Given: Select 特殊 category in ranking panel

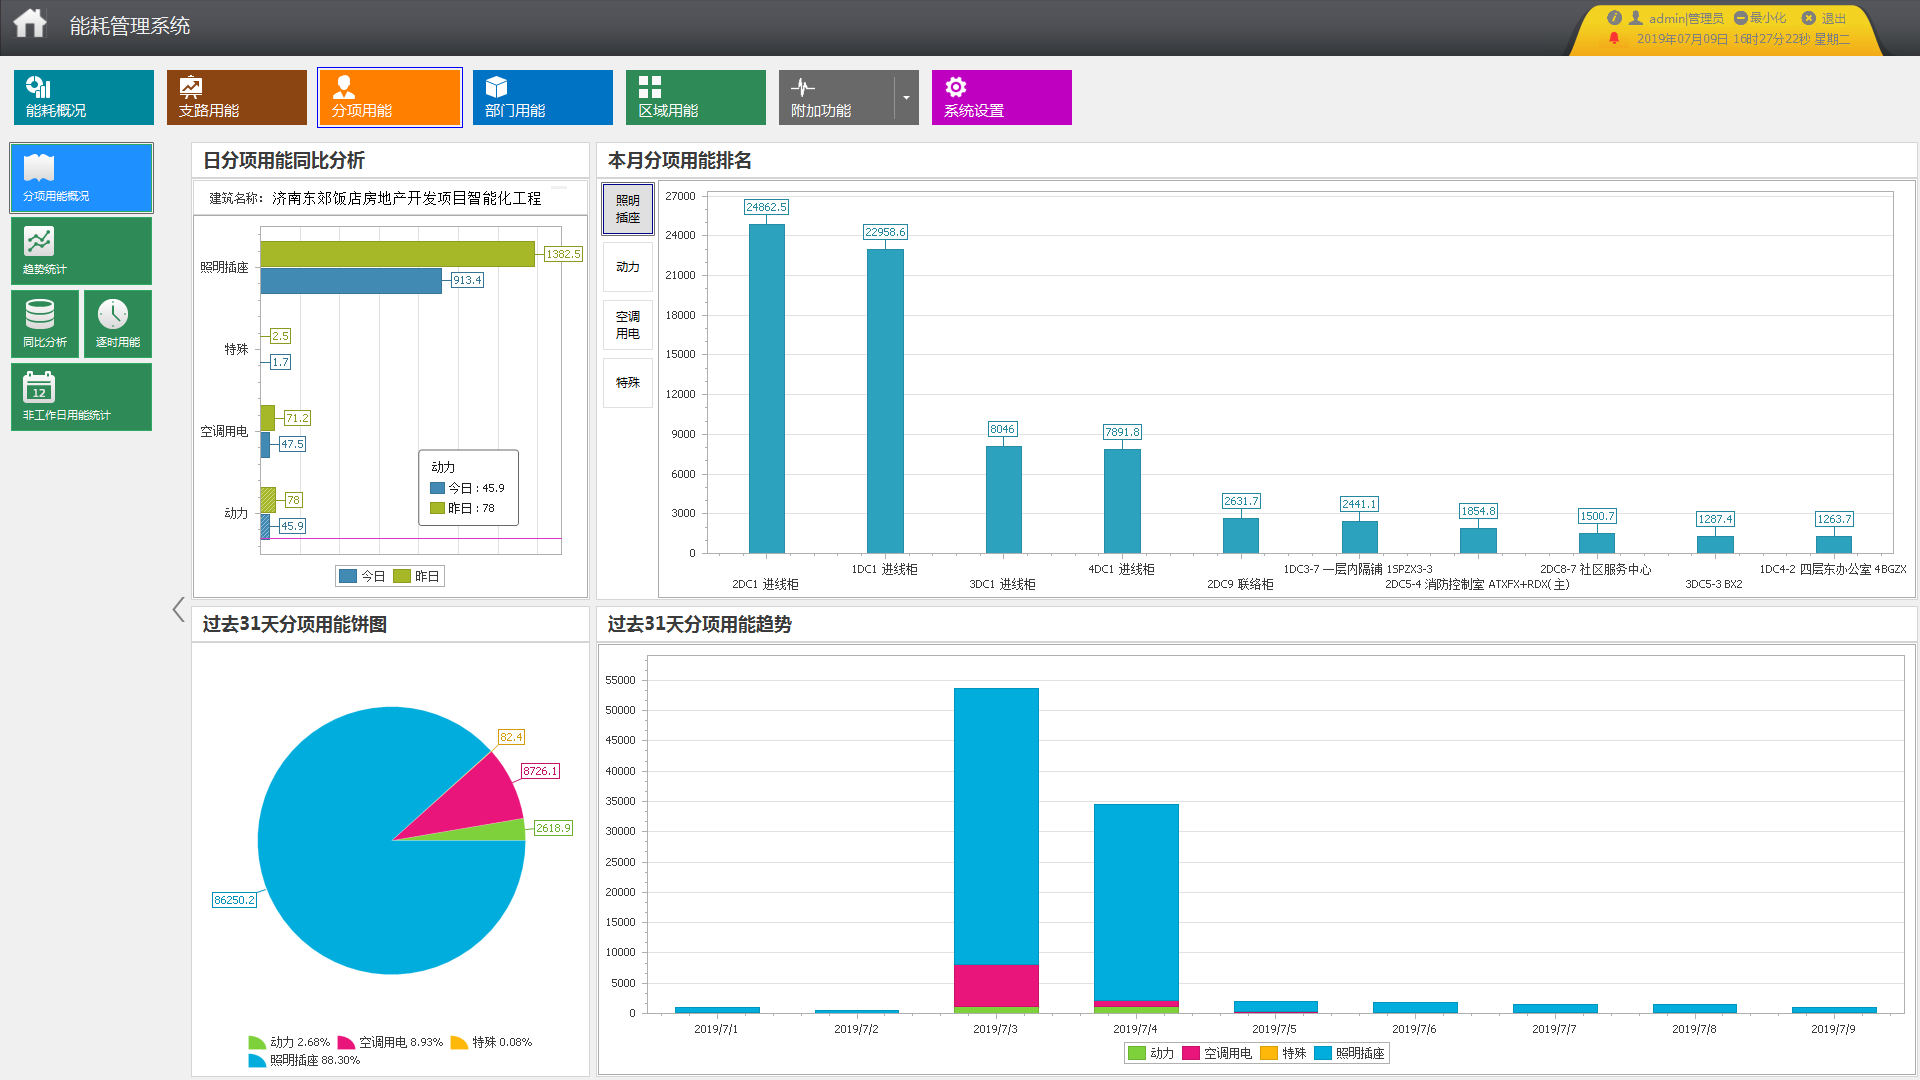Looking at the screenshot, I should (627, 383).
